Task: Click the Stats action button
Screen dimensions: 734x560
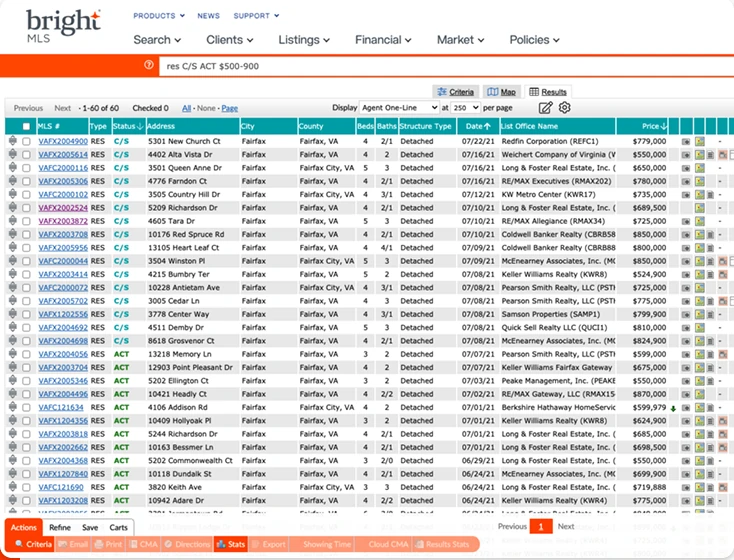Action: (x=230, y=544)
